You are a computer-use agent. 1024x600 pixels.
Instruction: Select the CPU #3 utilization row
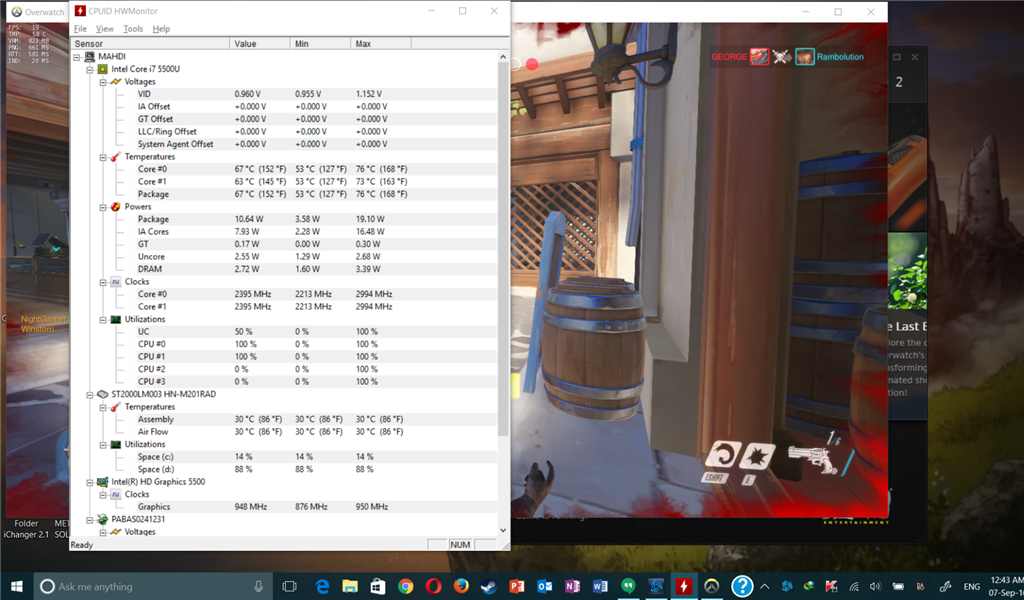tap(284, 382)
